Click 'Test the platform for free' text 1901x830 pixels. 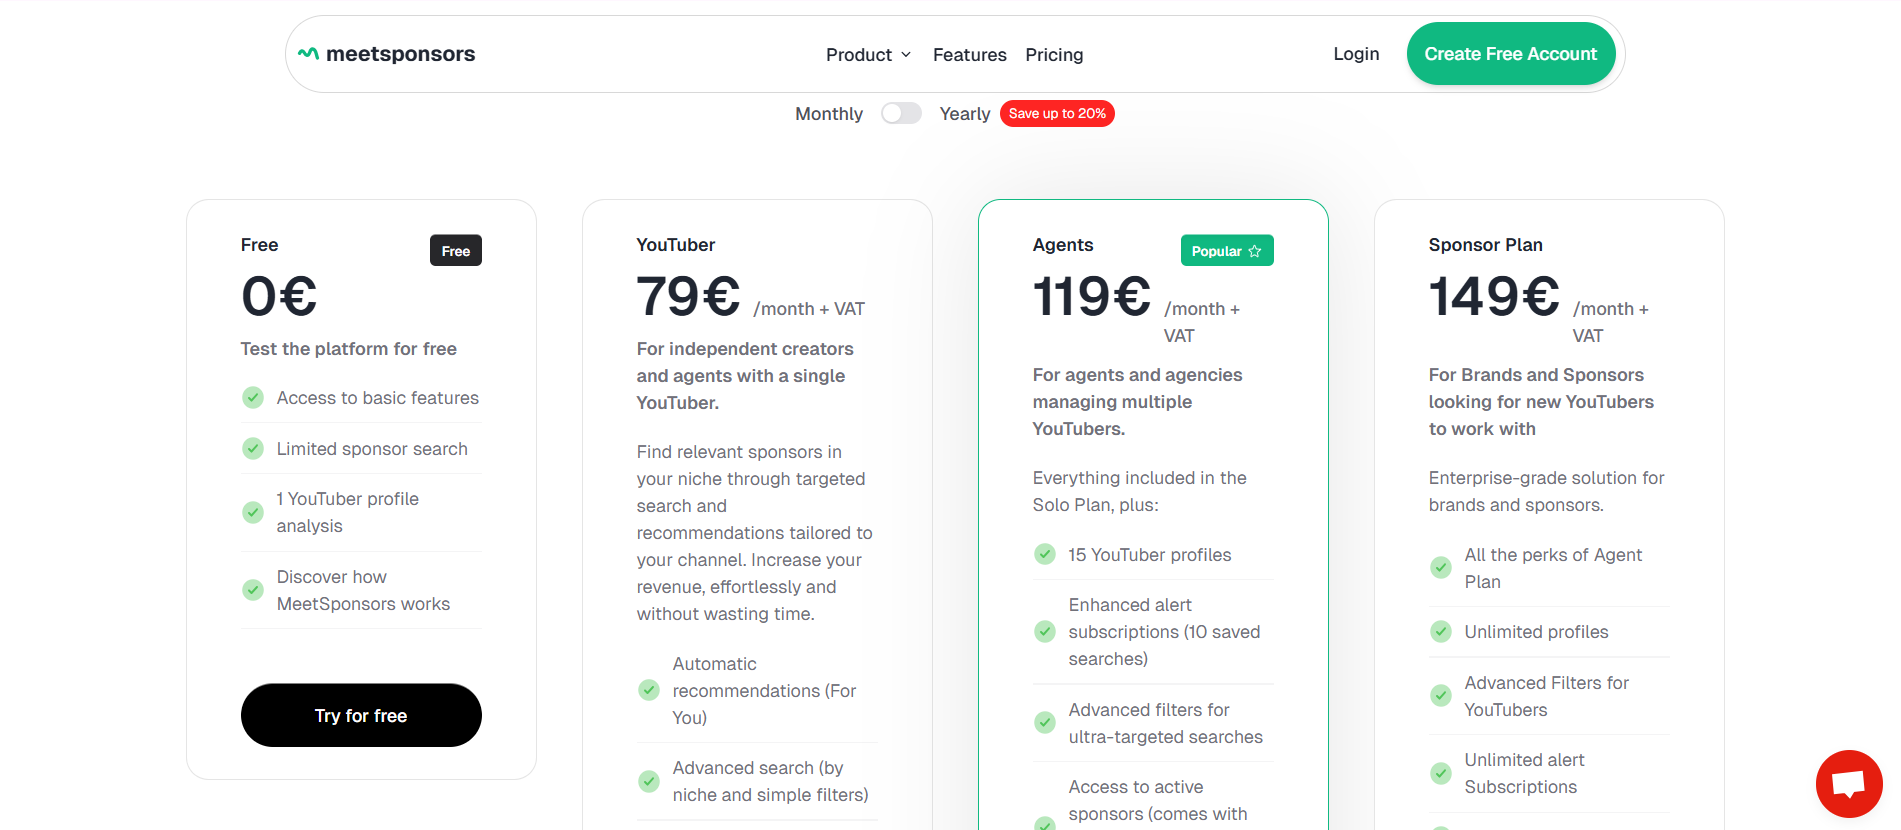348,349
